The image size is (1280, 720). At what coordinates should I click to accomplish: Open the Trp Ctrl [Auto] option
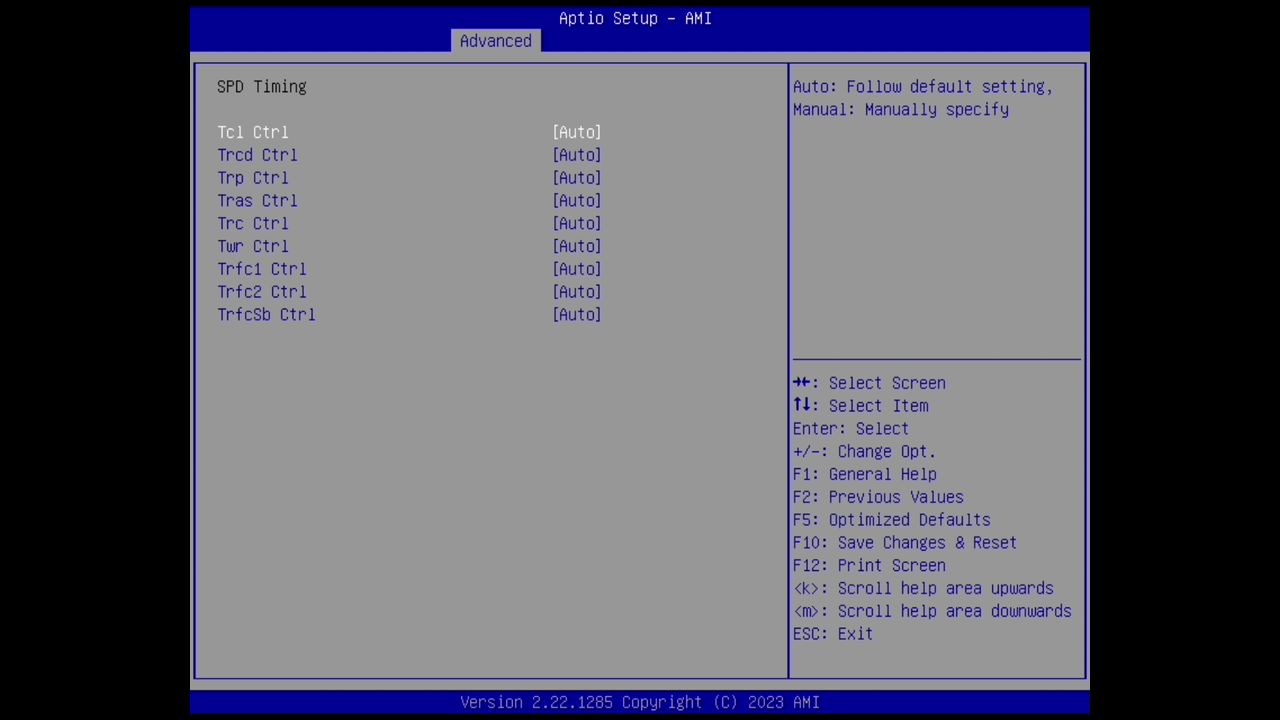tap(577, 178)
